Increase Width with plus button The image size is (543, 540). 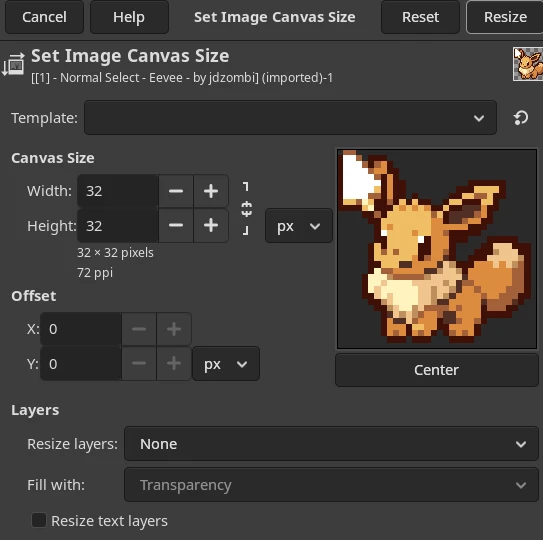(x=211, y=191)
